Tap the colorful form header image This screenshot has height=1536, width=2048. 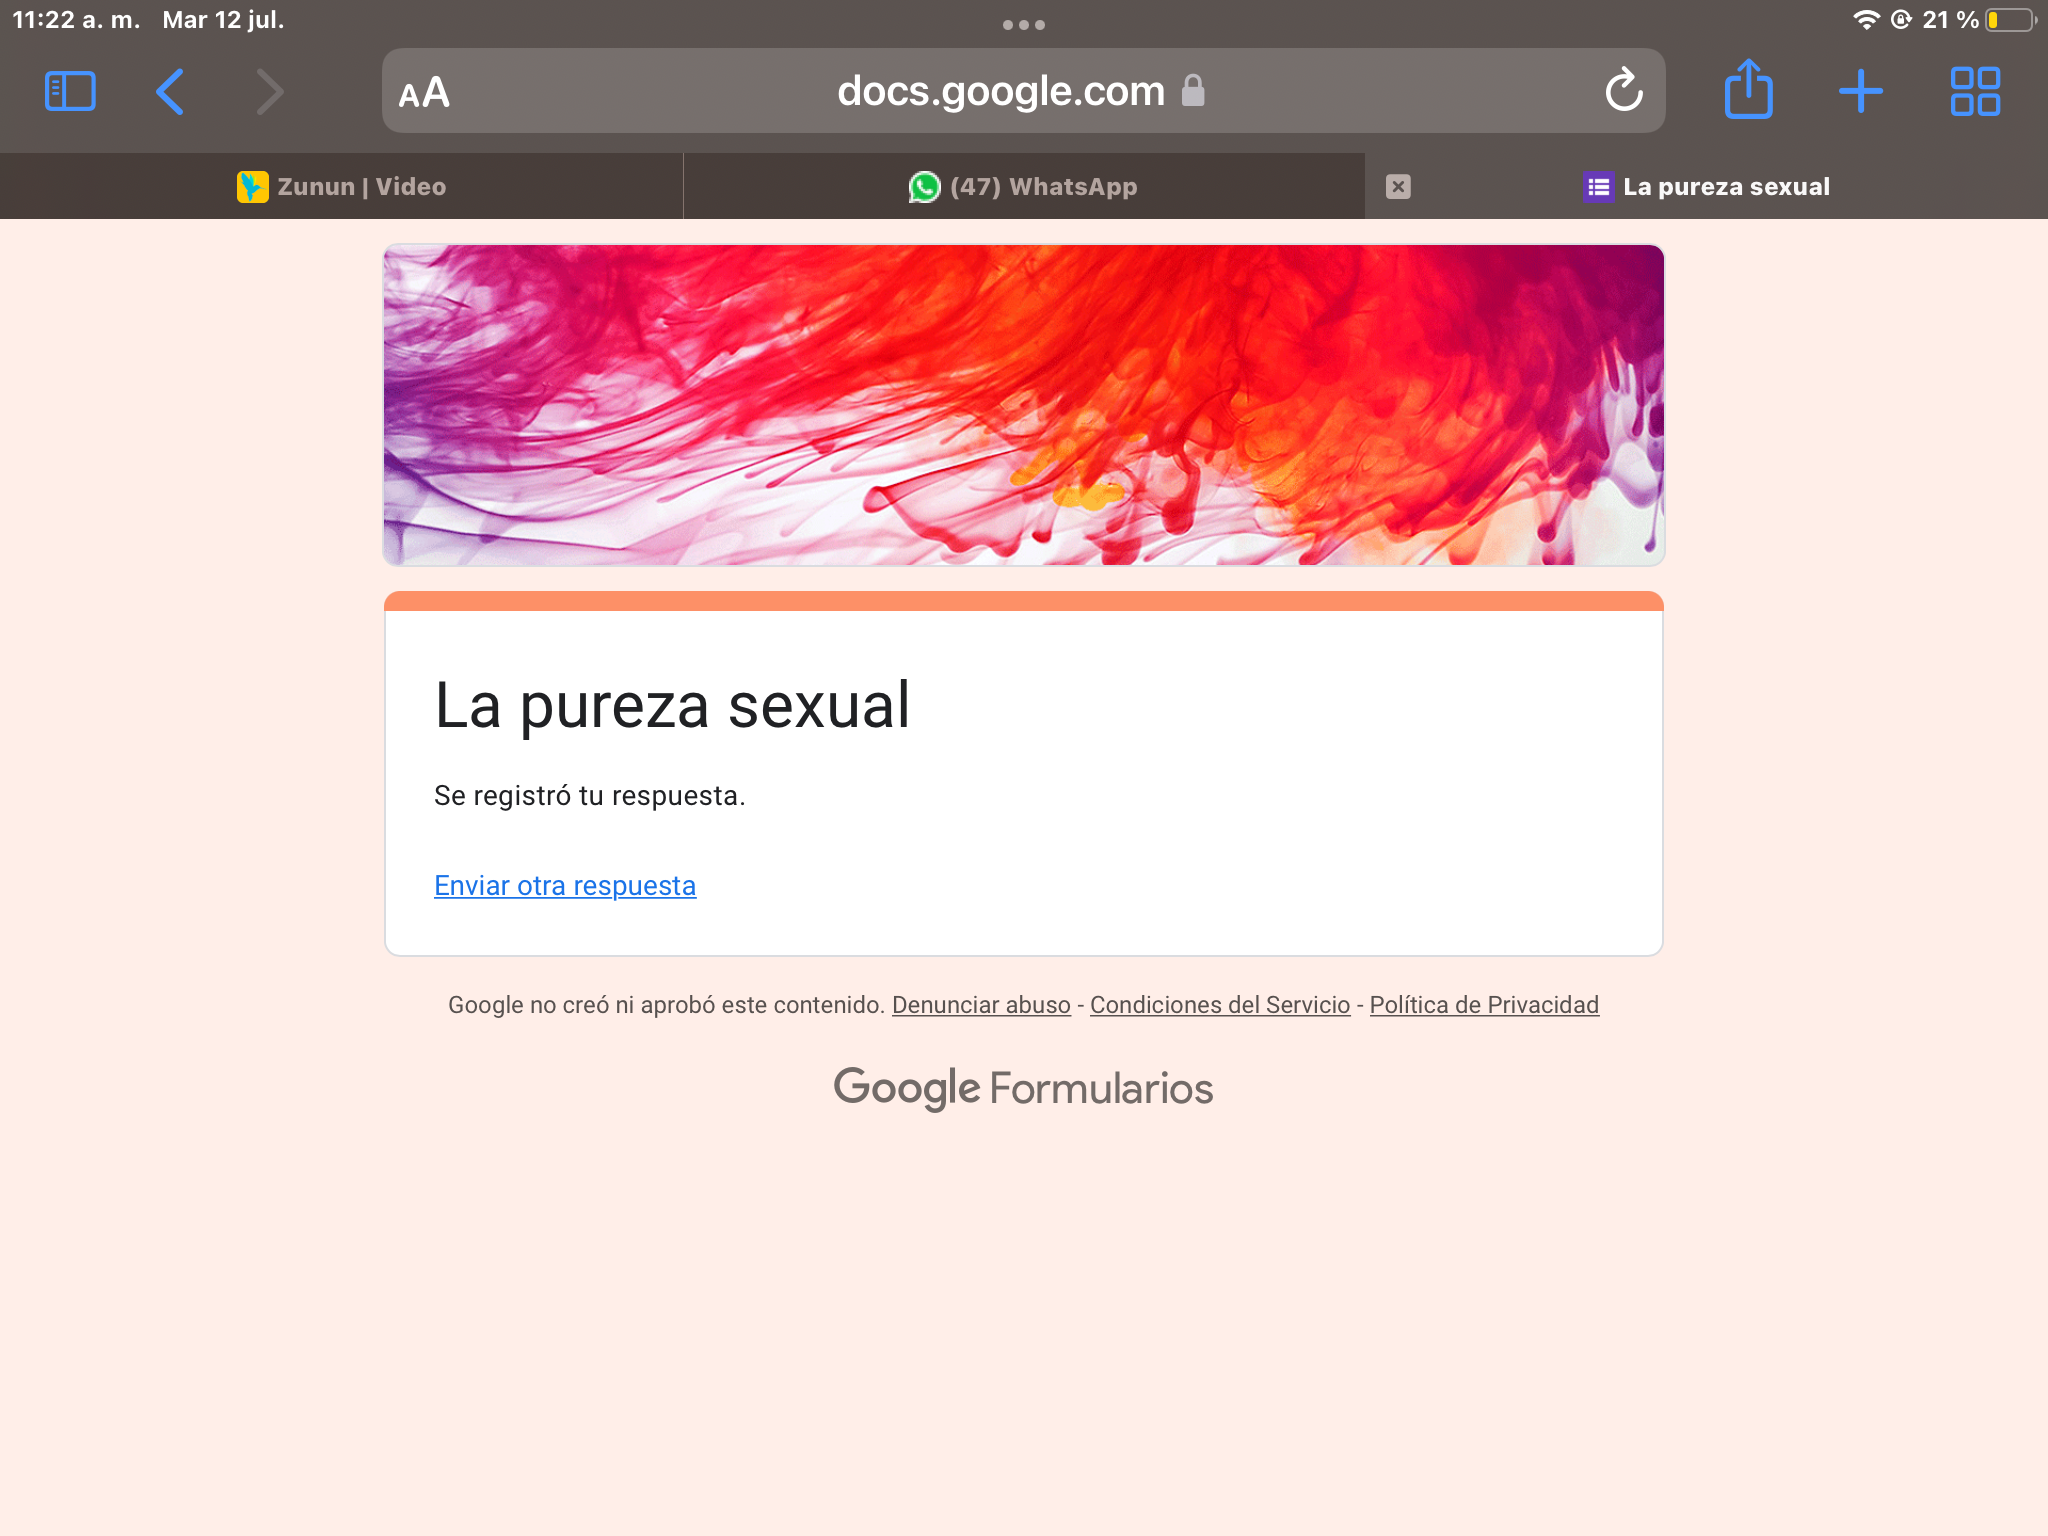1023,405
